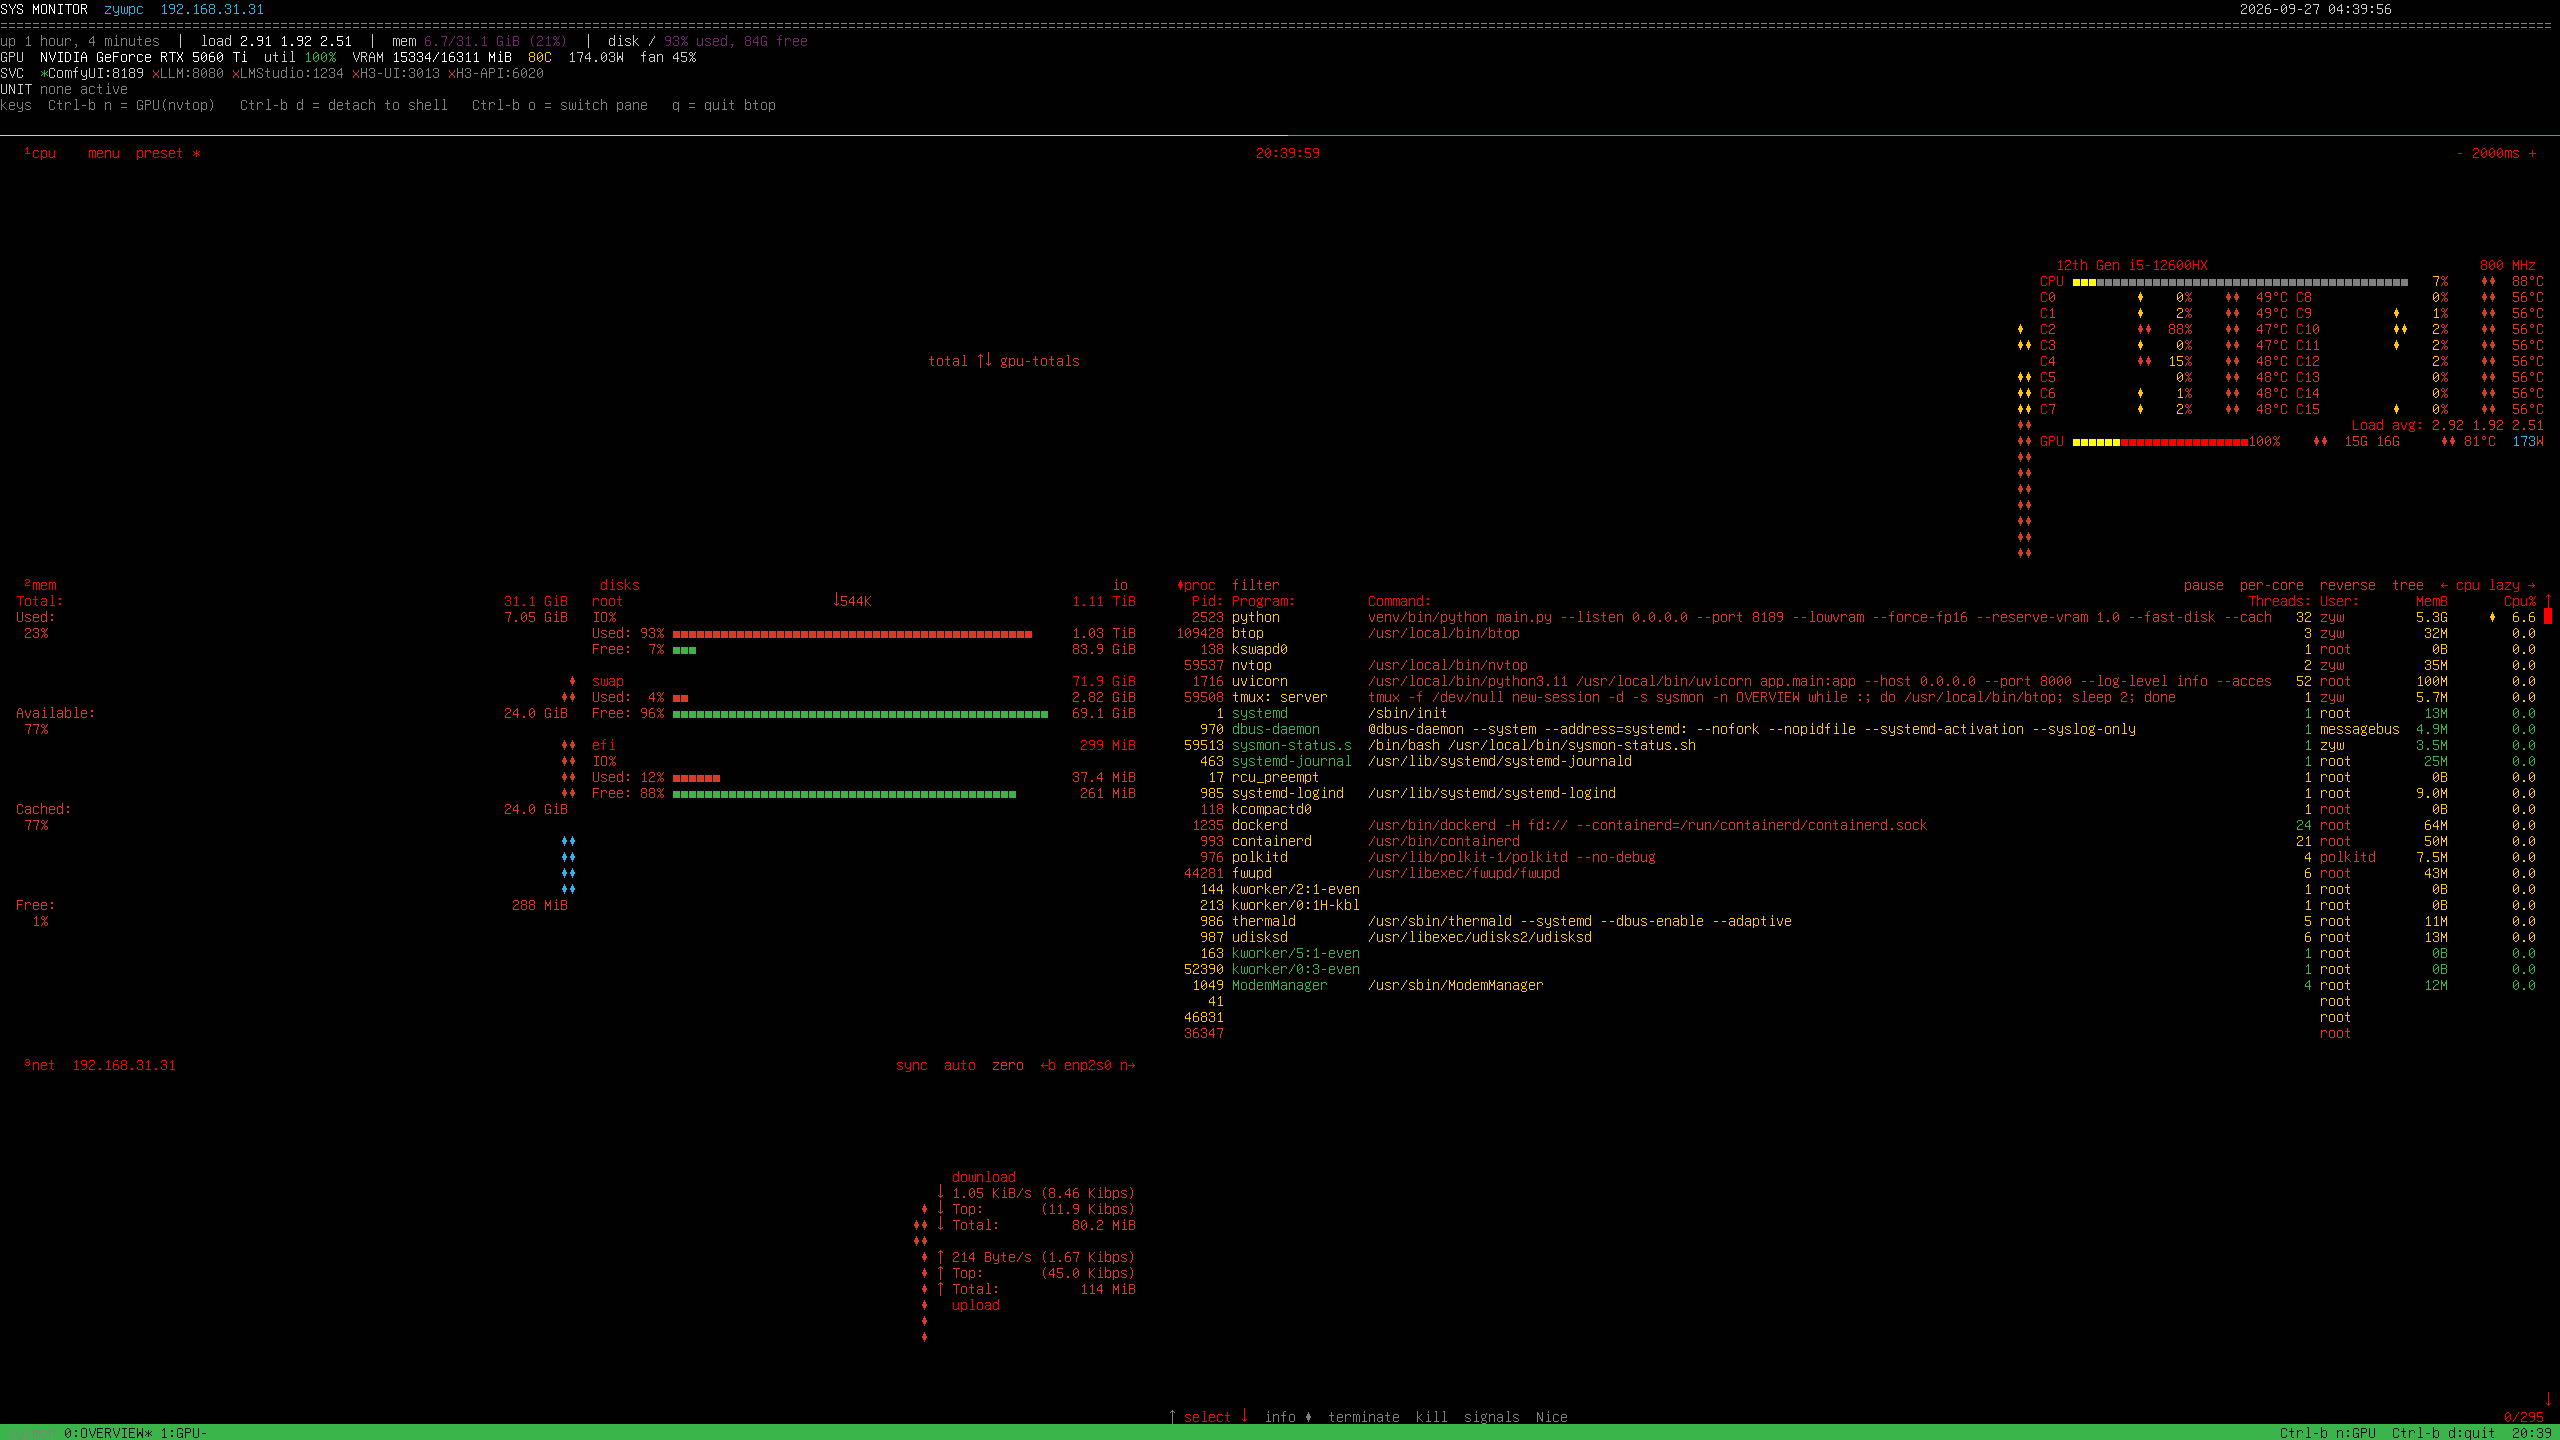The height and width of the screenshot is (1440, 2560).
Task: Increase update interval with the plus sign
Action: 2532,153
